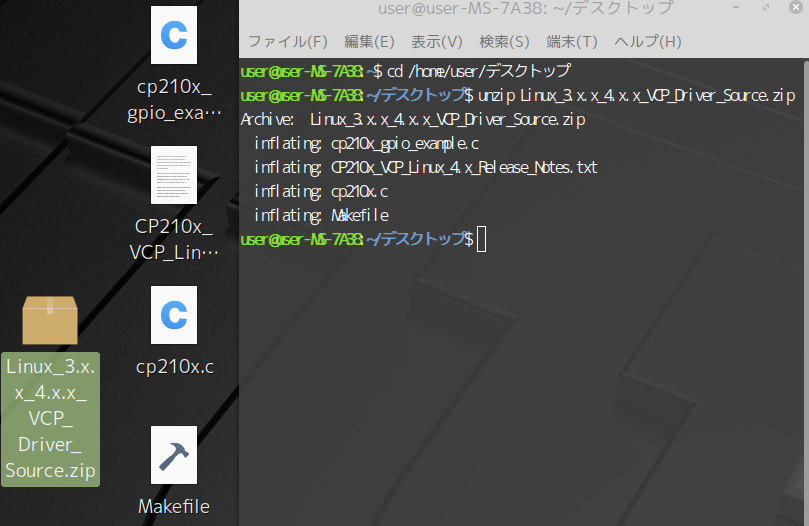The width and height of the screenshot is (809, 526).
Task: Click the Linux VCP Driver Source zip package icon
Action: click(x=50, y=320)
